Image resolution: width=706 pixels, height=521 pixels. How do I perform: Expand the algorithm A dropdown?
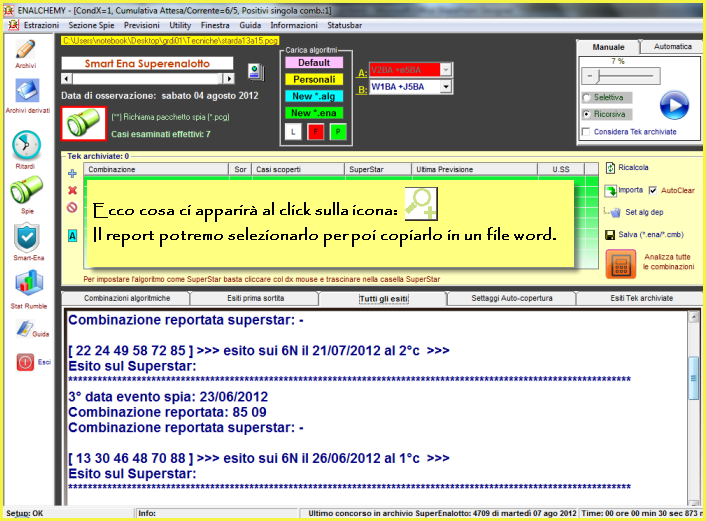click(445, 70)
